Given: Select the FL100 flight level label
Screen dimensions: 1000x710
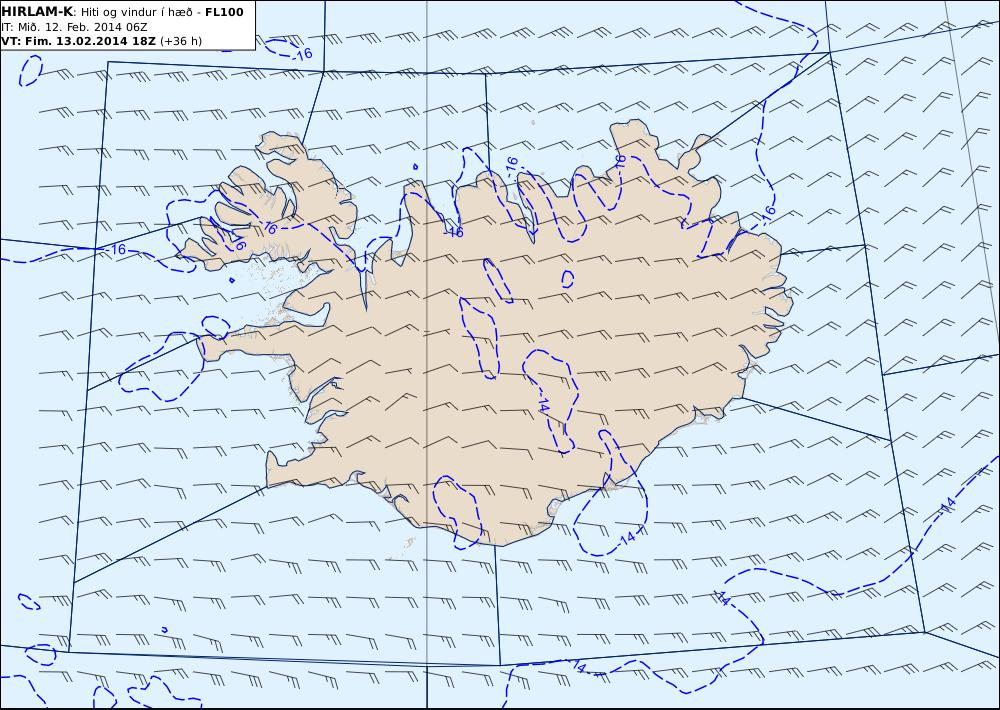Looking at the screenshot, I should (224, 12).
